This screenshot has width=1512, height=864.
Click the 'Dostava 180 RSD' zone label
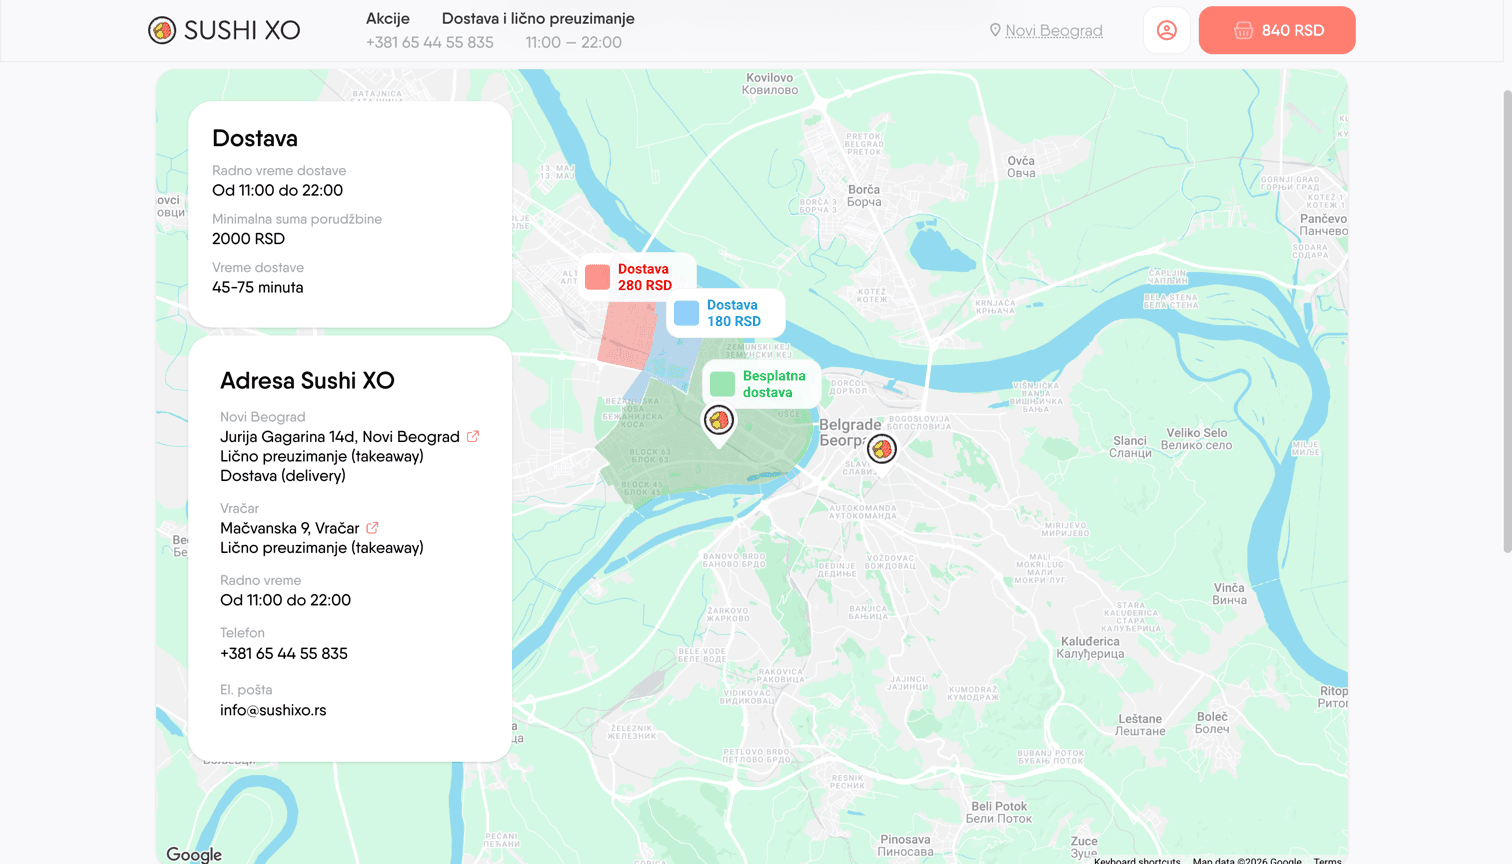pyautogui.click(x=734, y=313)
